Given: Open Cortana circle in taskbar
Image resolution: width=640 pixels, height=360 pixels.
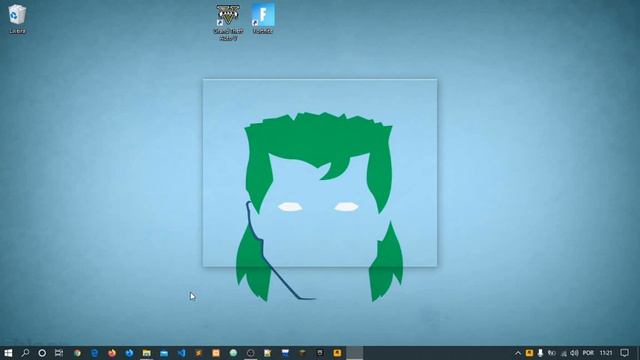Looking at the screenshot, I should [42, 353].
